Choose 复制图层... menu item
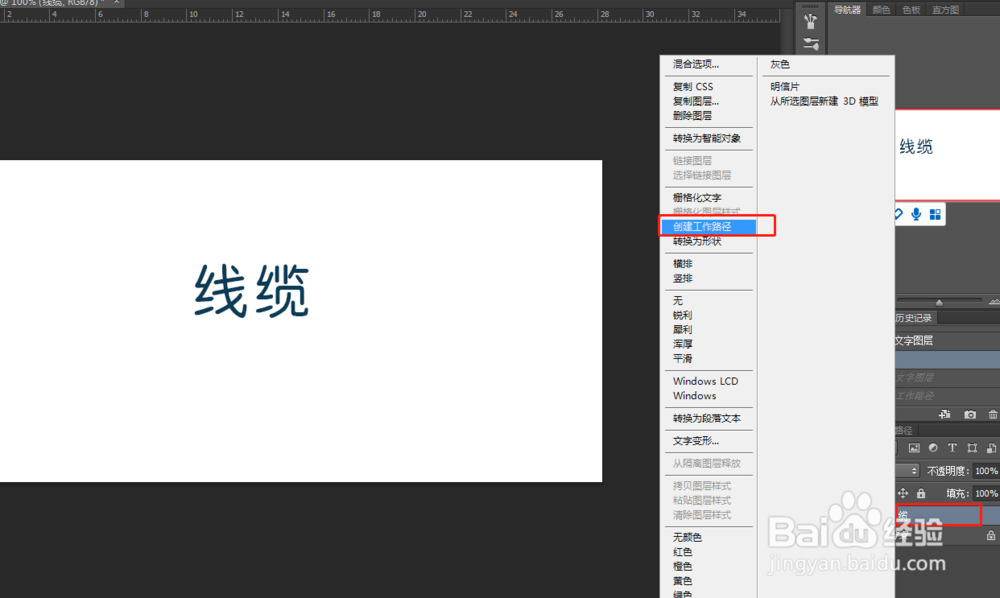Viewport: 1000px width, 598px height. (696, 101)
